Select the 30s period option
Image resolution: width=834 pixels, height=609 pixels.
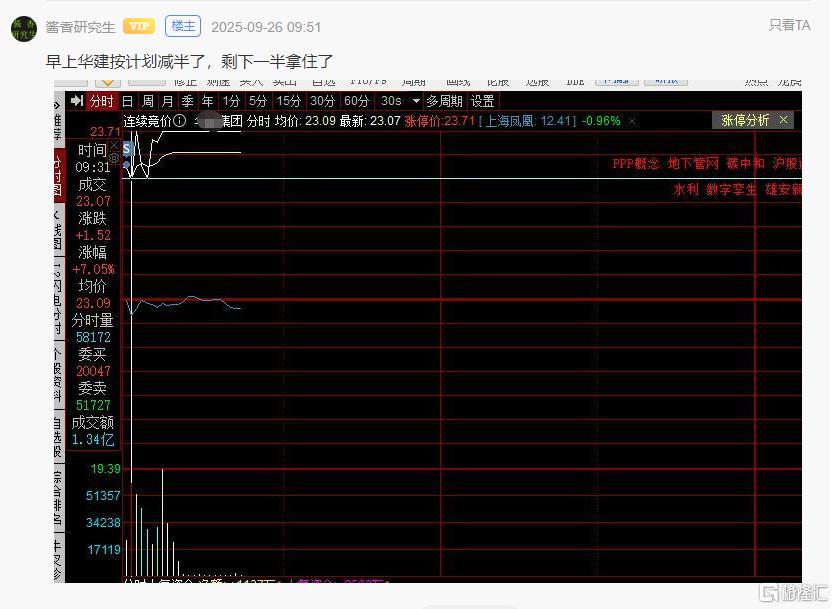click(x=391, y=101)
